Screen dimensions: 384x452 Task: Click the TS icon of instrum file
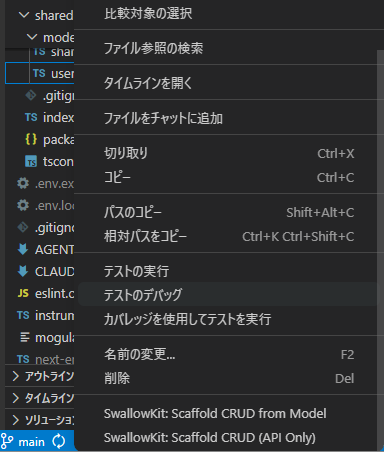point(23,315)
